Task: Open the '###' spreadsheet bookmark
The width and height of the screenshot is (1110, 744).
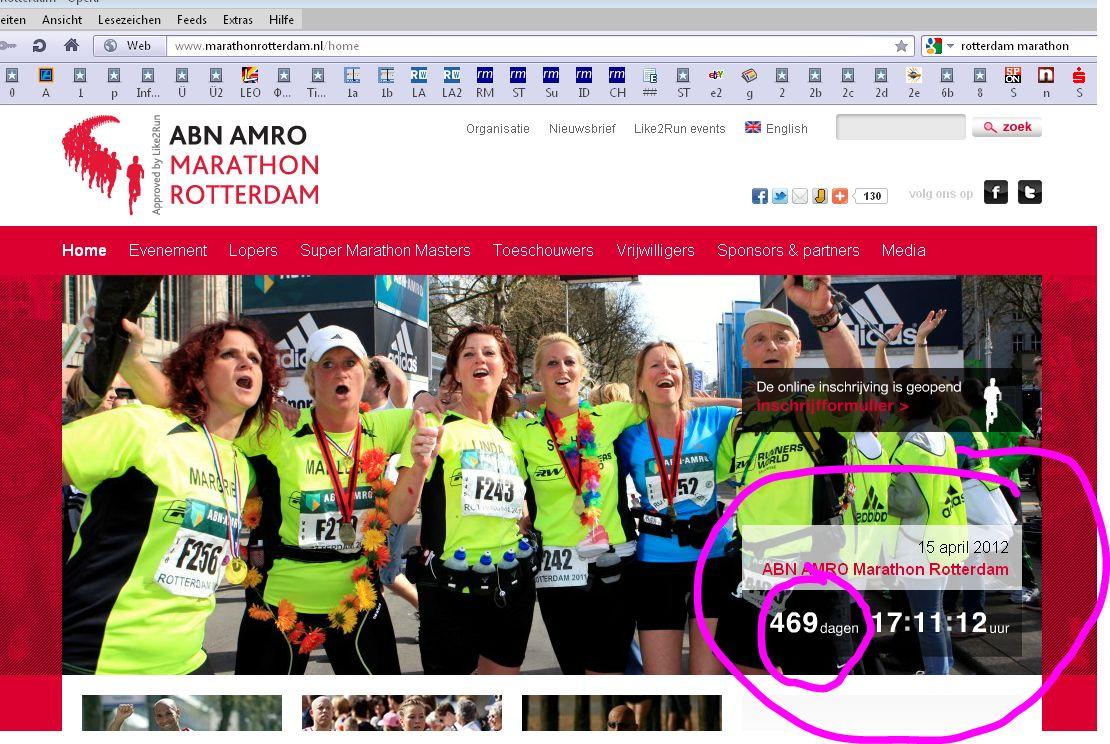Action: click(x=650, y=82)
